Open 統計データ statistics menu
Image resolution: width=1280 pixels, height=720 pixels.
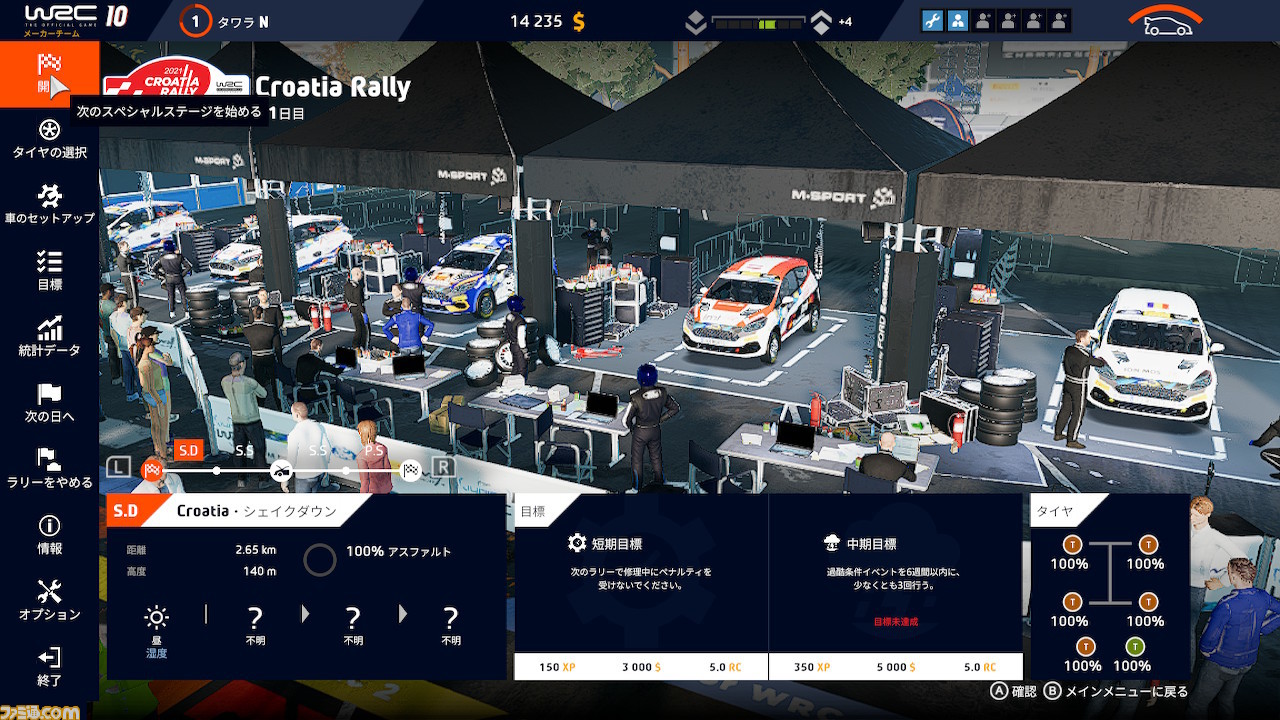coord(49,337)
